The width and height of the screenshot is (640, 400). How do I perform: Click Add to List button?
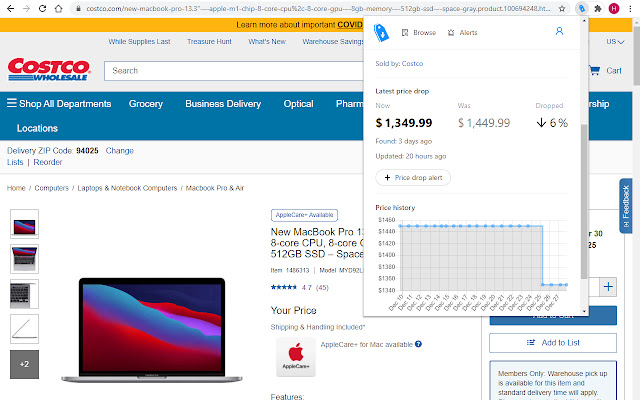pos(553,343)
